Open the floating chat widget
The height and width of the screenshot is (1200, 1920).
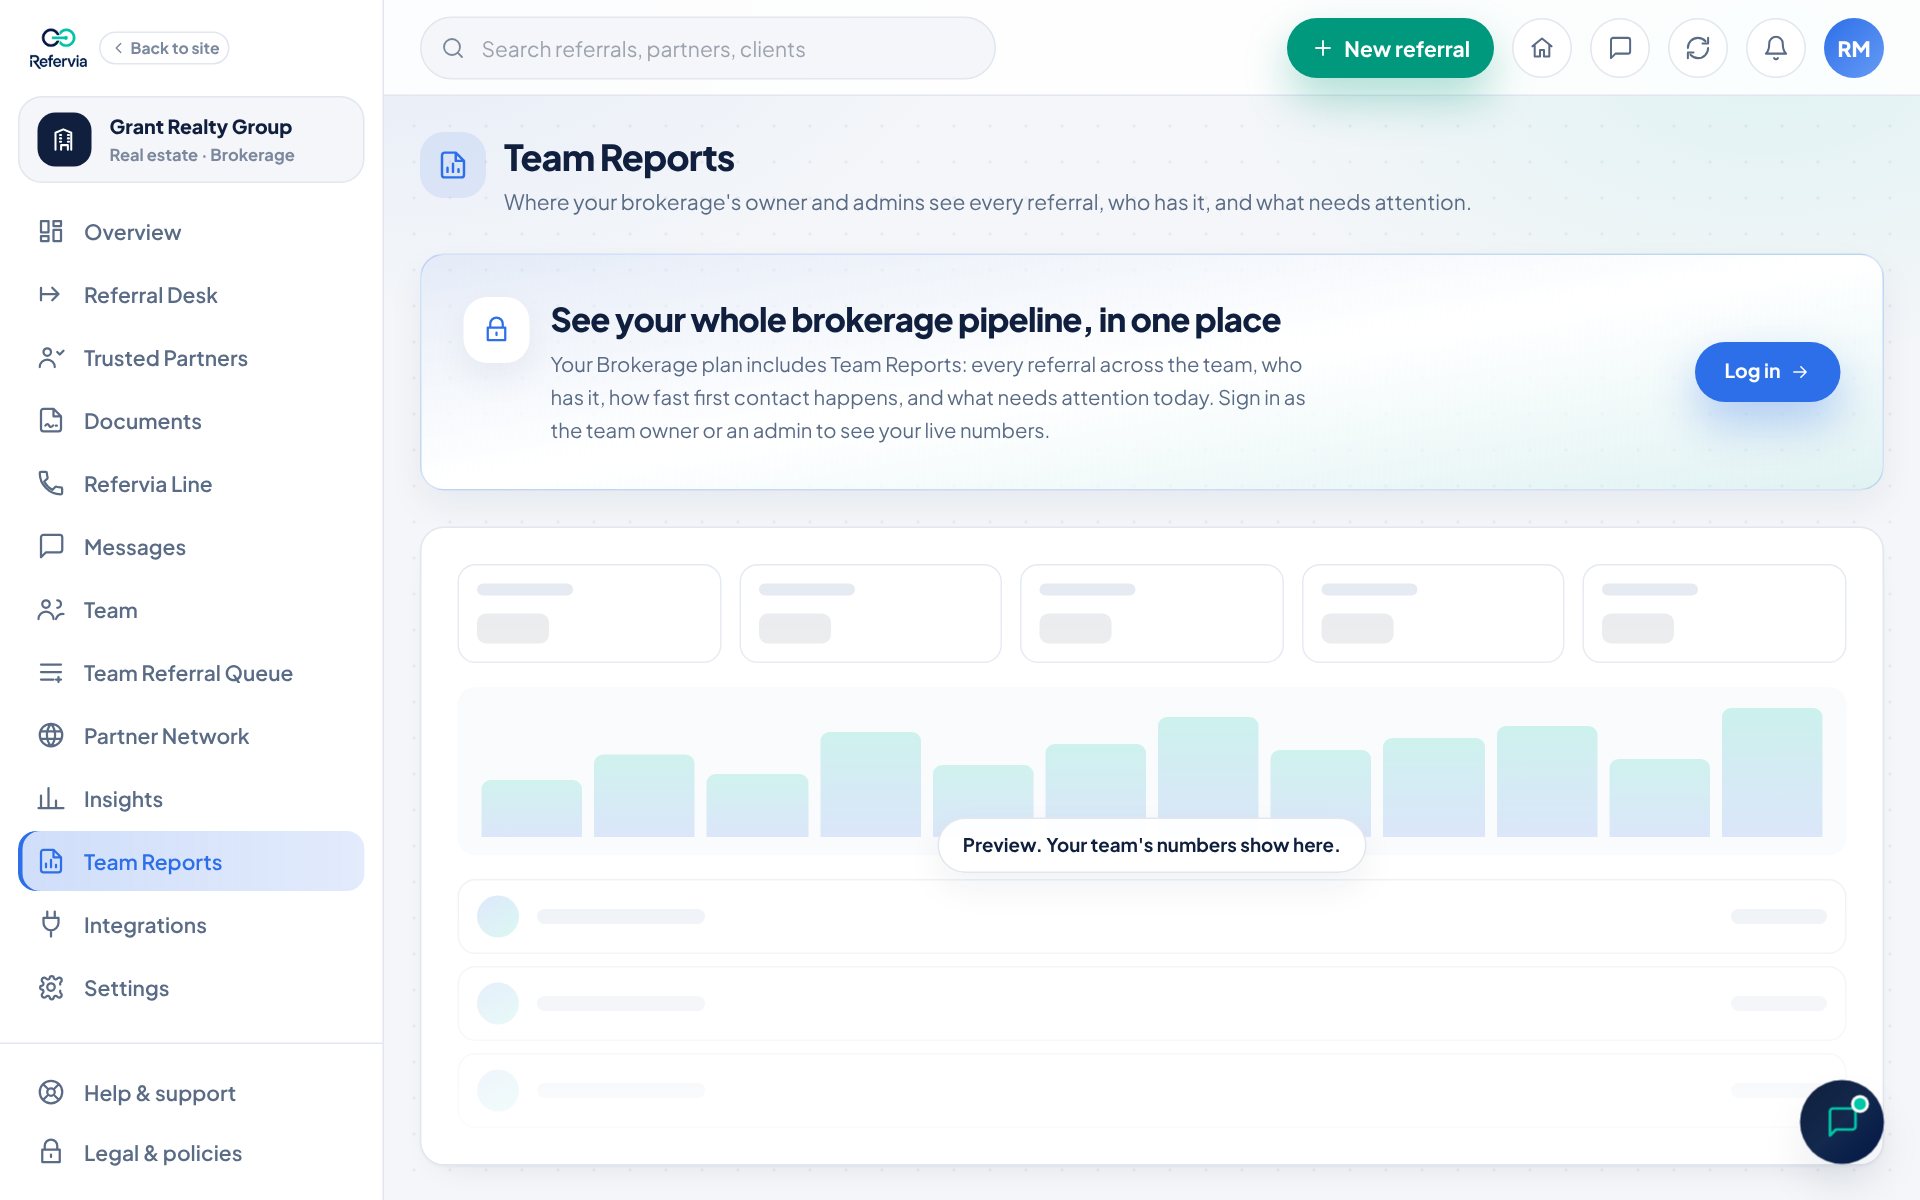click(1841, 1121)
